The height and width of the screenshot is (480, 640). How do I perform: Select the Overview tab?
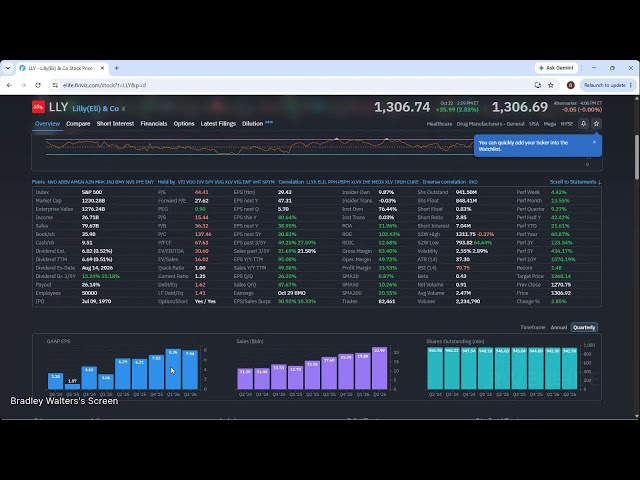point(47,124)
